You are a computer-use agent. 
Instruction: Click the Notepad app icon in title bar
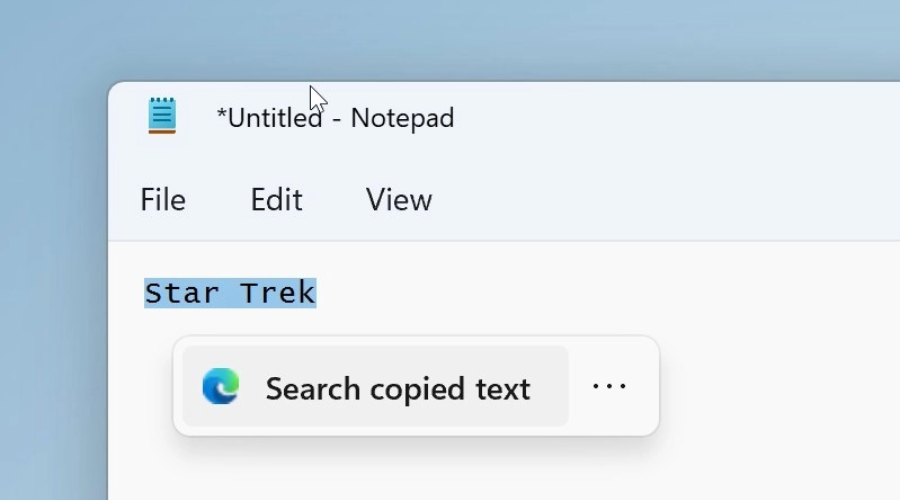(162, 115)
